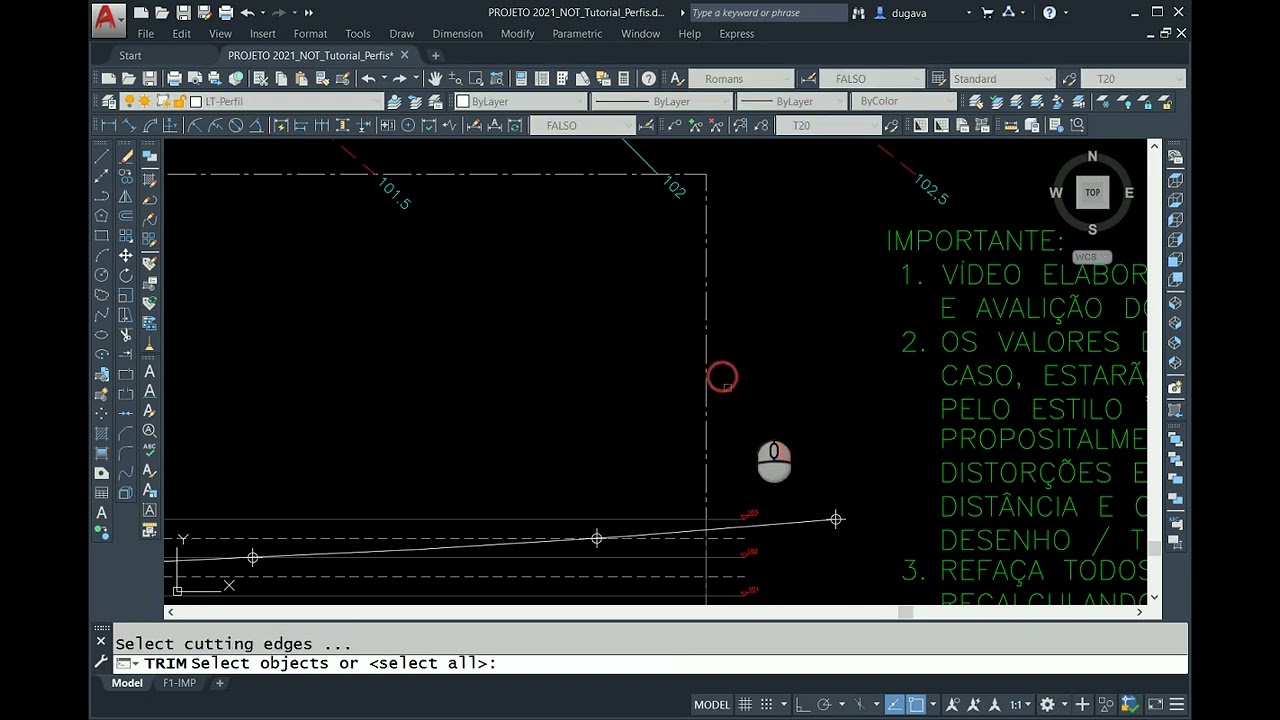The height and width of the screenshot is (720, 1280).
Task: Toggle layer lock padlock in layer dropdown
Action: (x=179, y=101)
